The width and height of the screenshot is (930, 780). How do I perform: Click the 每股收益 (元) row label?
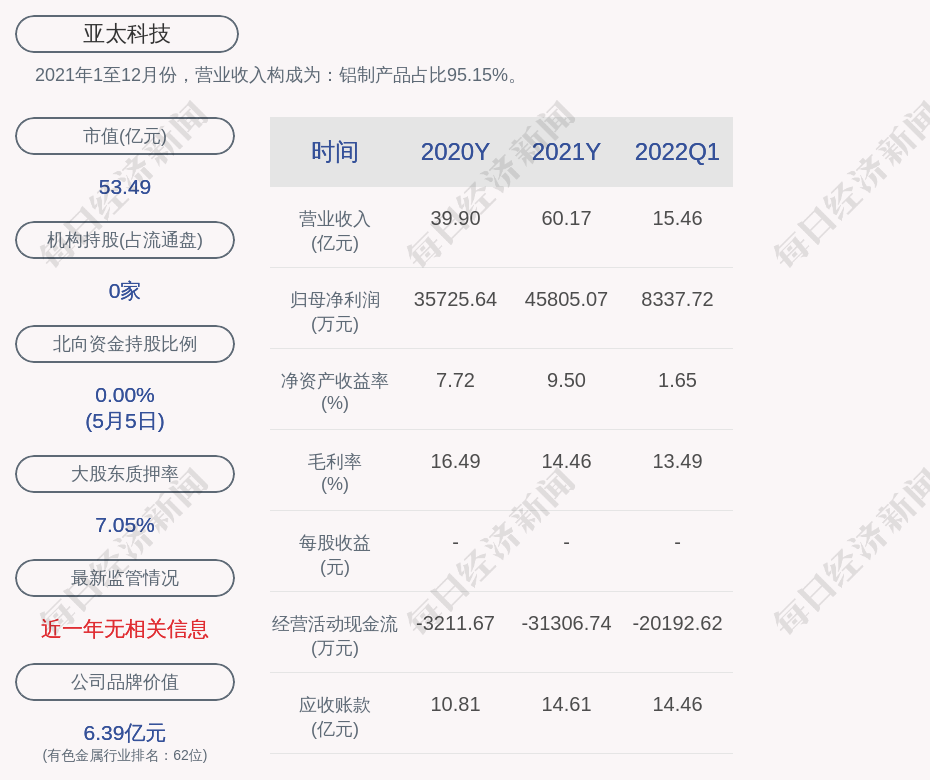coord(335,555)
